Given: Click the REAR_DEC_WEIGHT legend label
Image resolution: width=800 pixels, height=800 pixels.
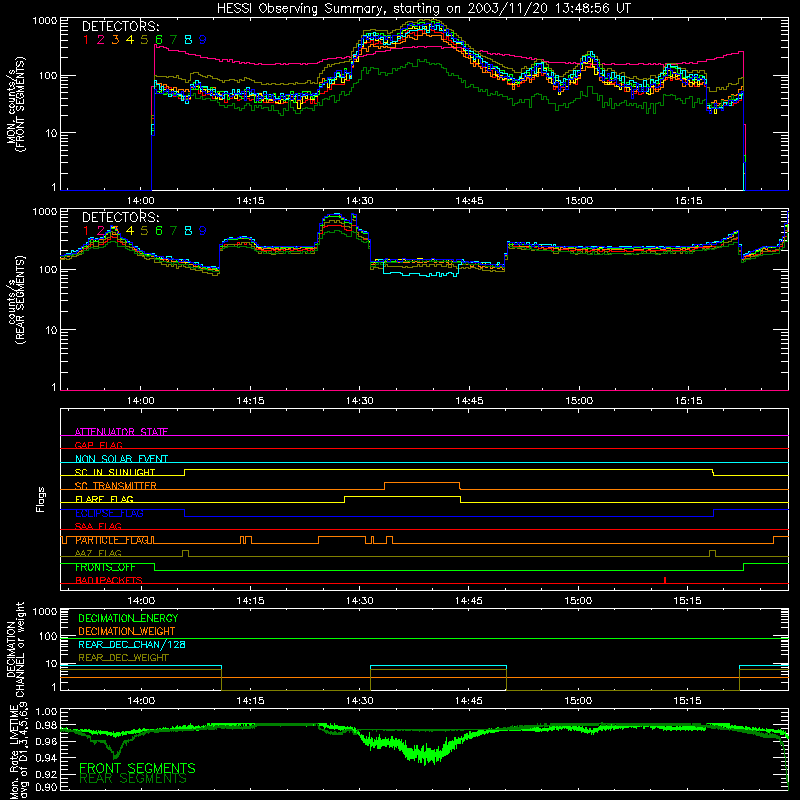Looking at the screenshot, I should pyautogui.click(x=123, y=658).
